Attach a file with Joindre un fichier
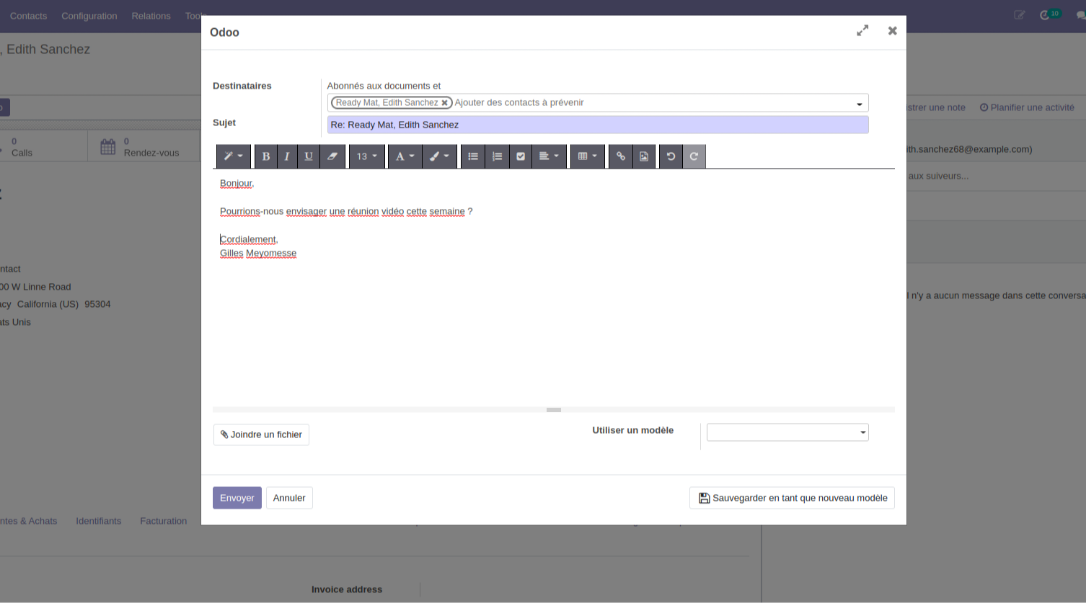 click(x=261, y=435)
